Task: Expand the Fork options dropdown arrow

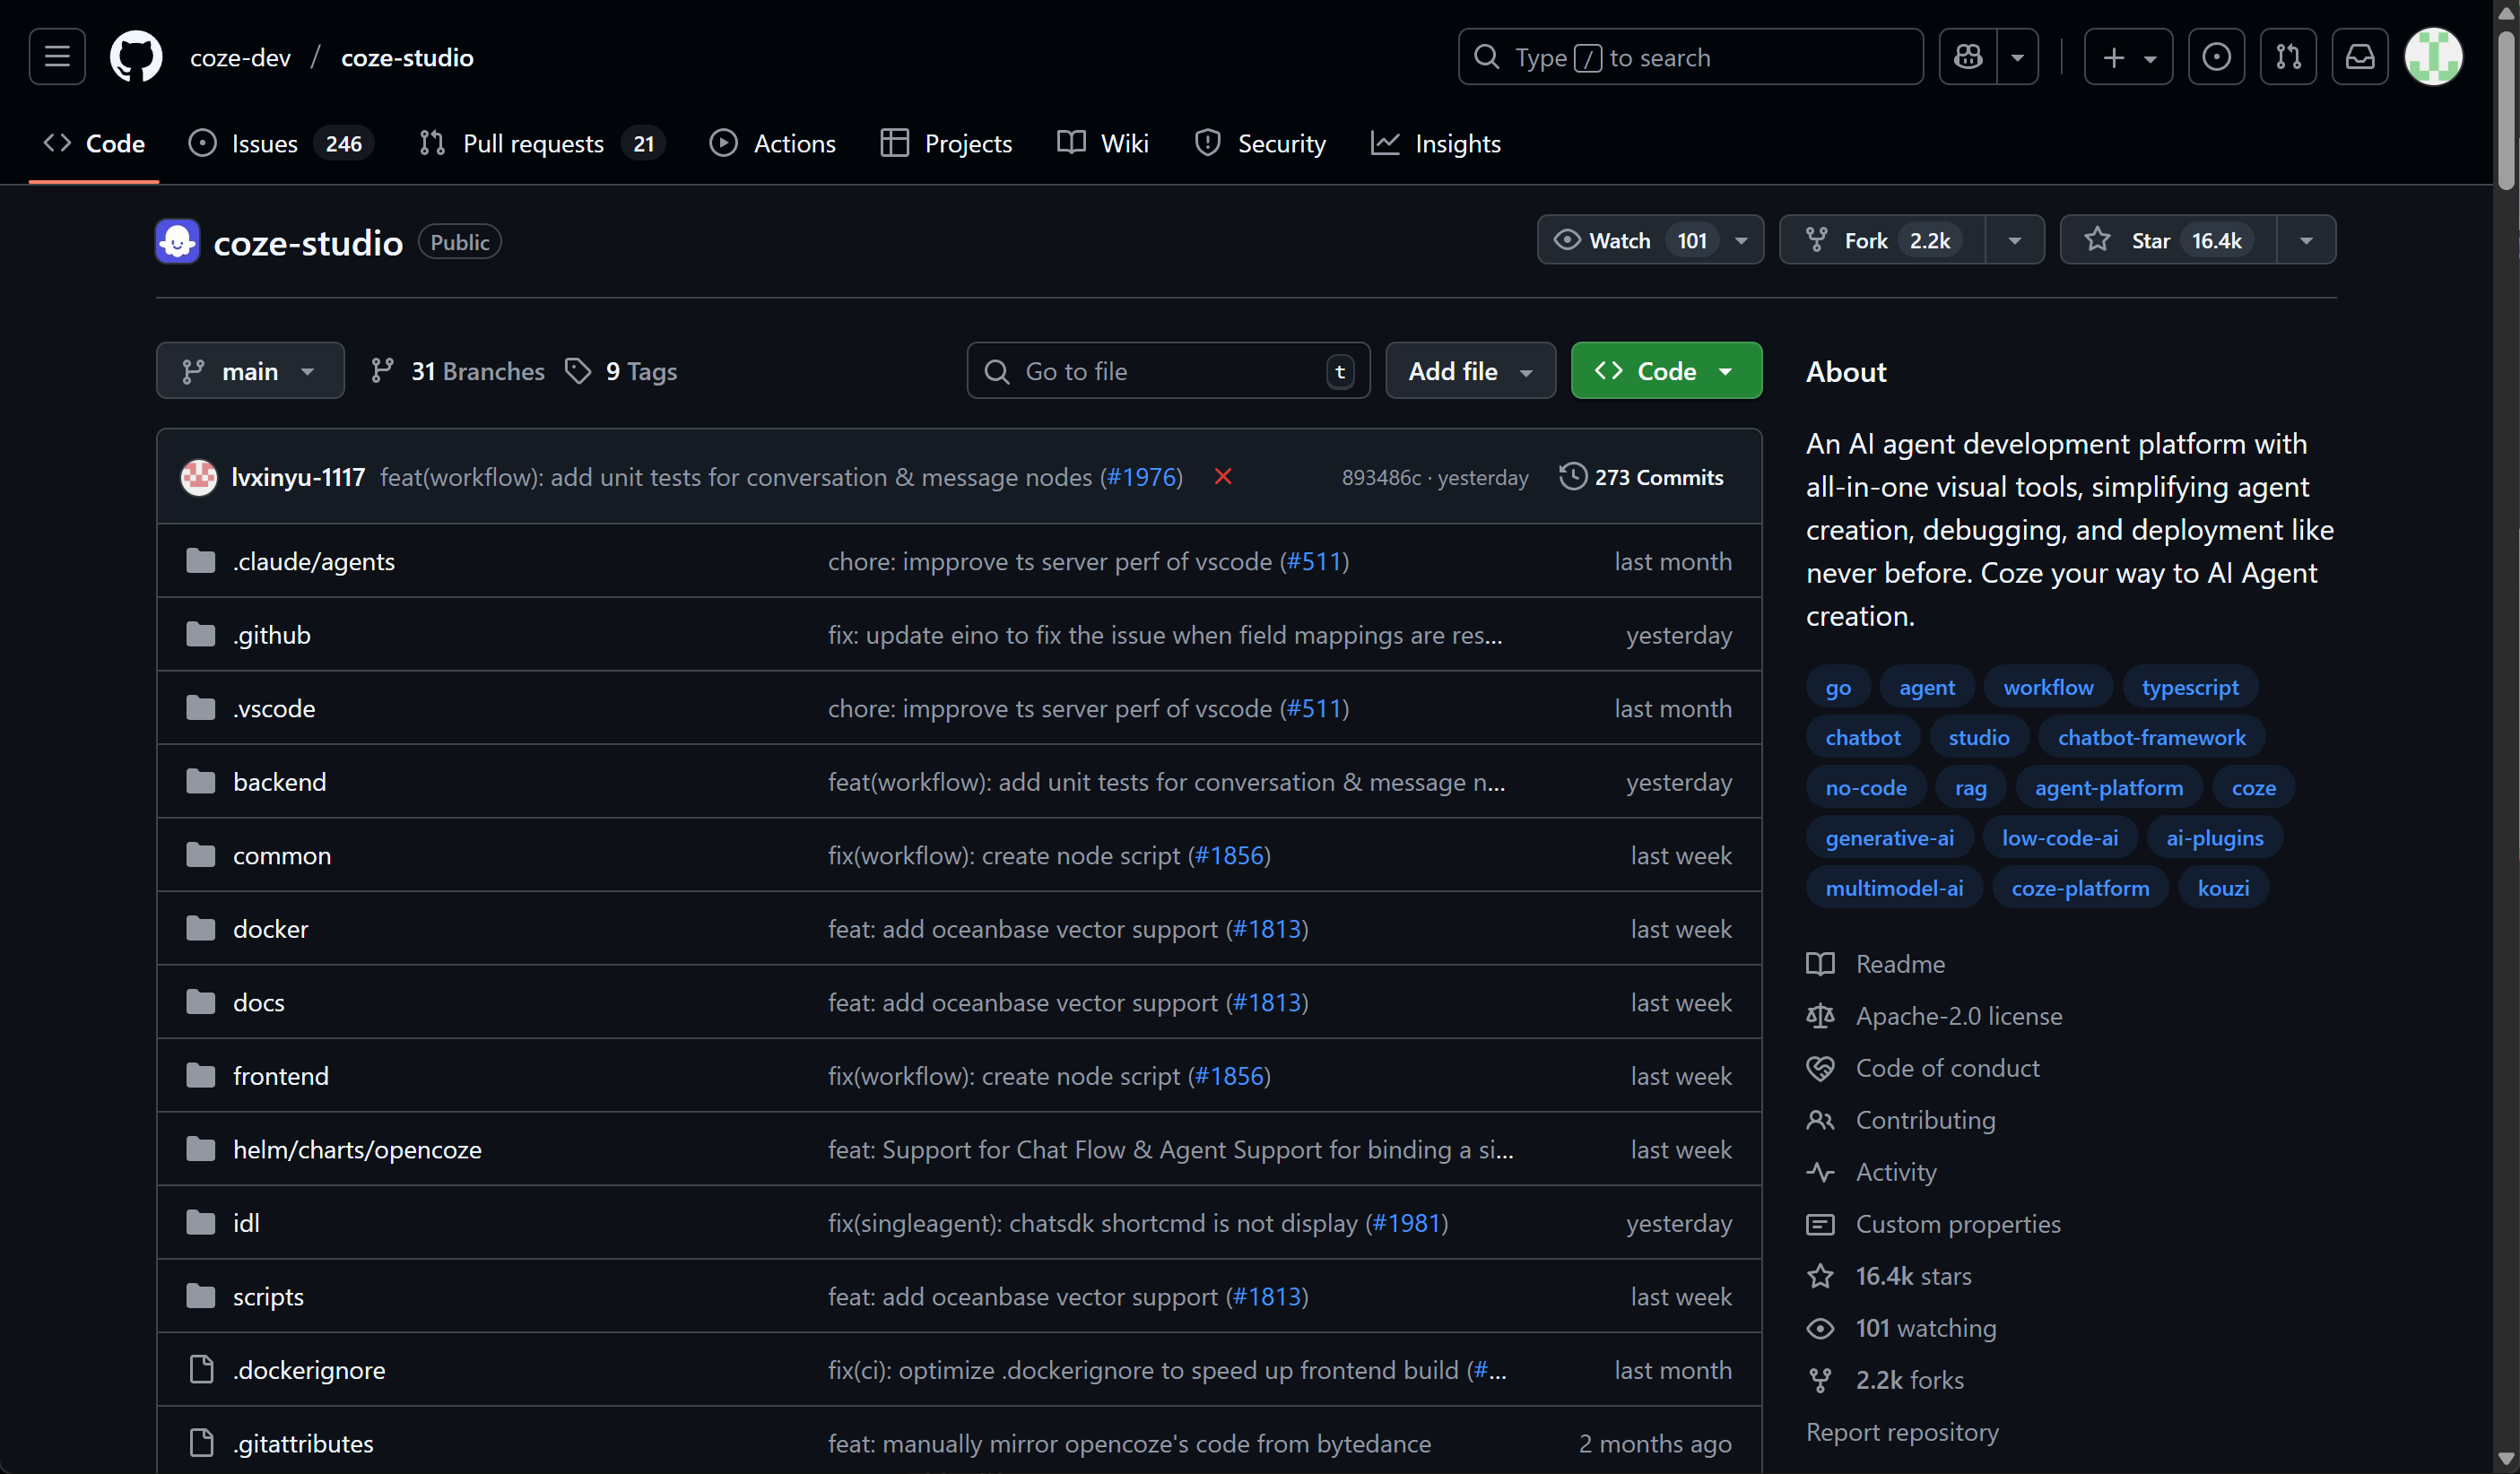Action: click(2015, 240)
